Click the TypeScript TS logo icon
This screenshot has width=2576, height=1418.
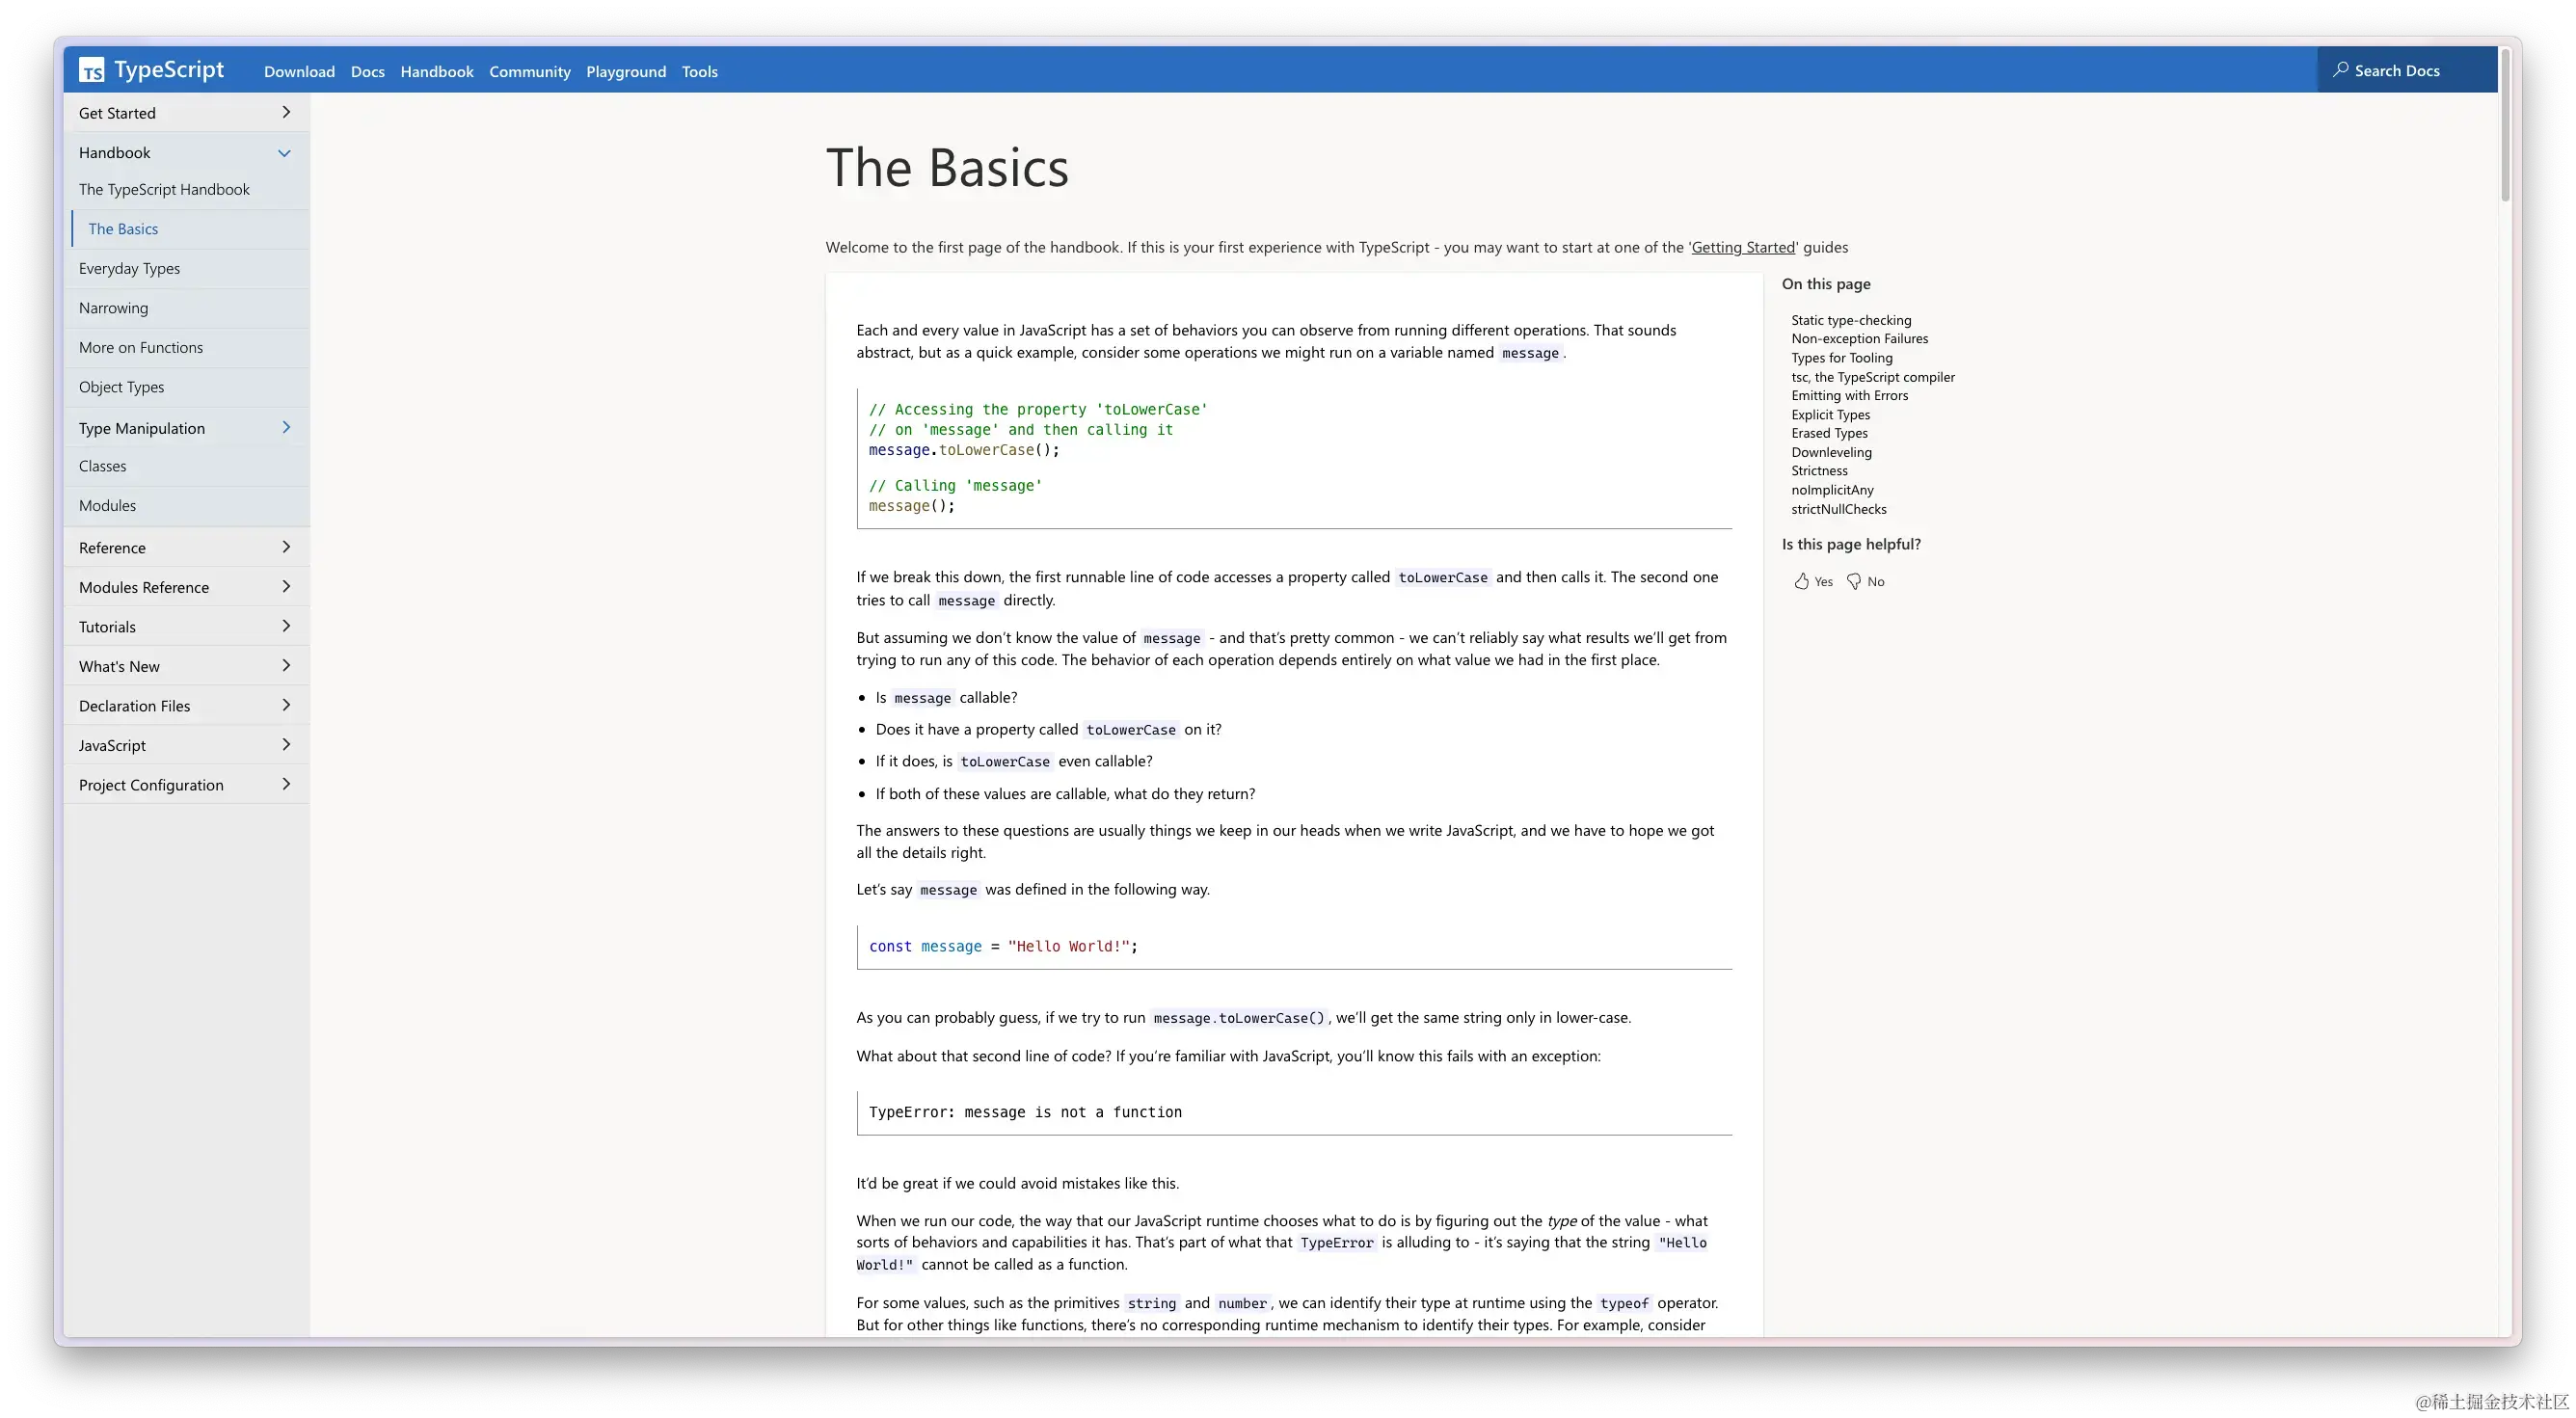[92, 70]
